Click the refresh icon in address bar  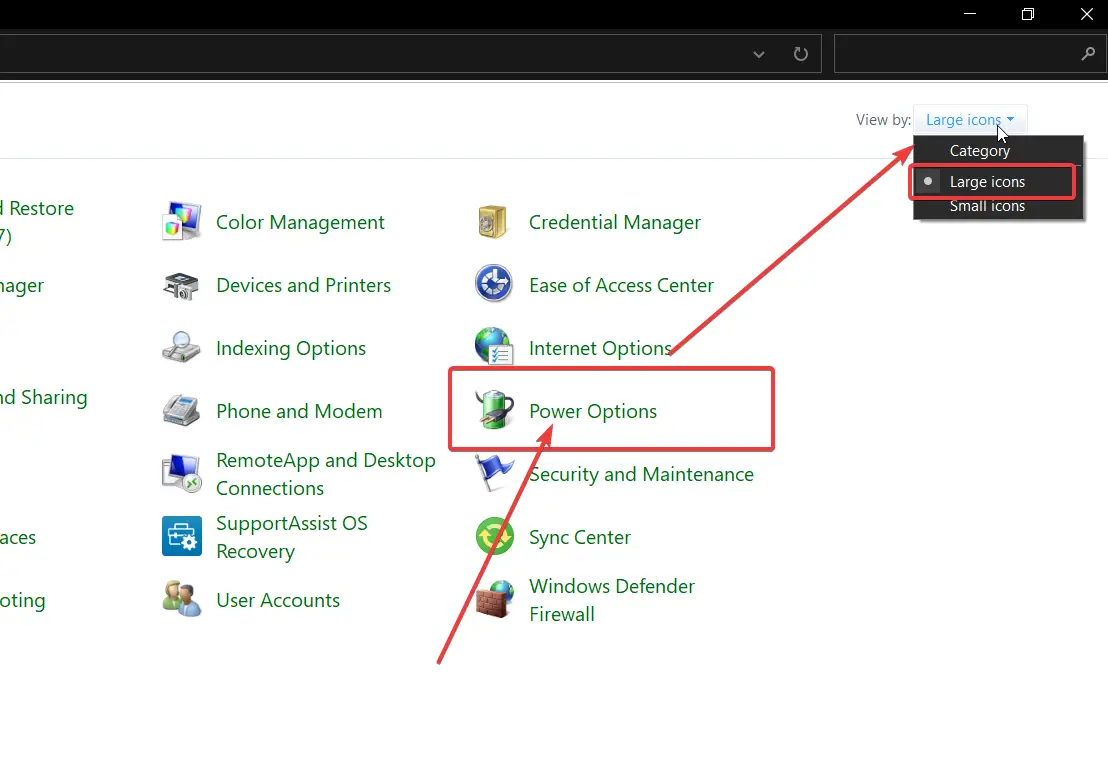(x=801, y=54)
